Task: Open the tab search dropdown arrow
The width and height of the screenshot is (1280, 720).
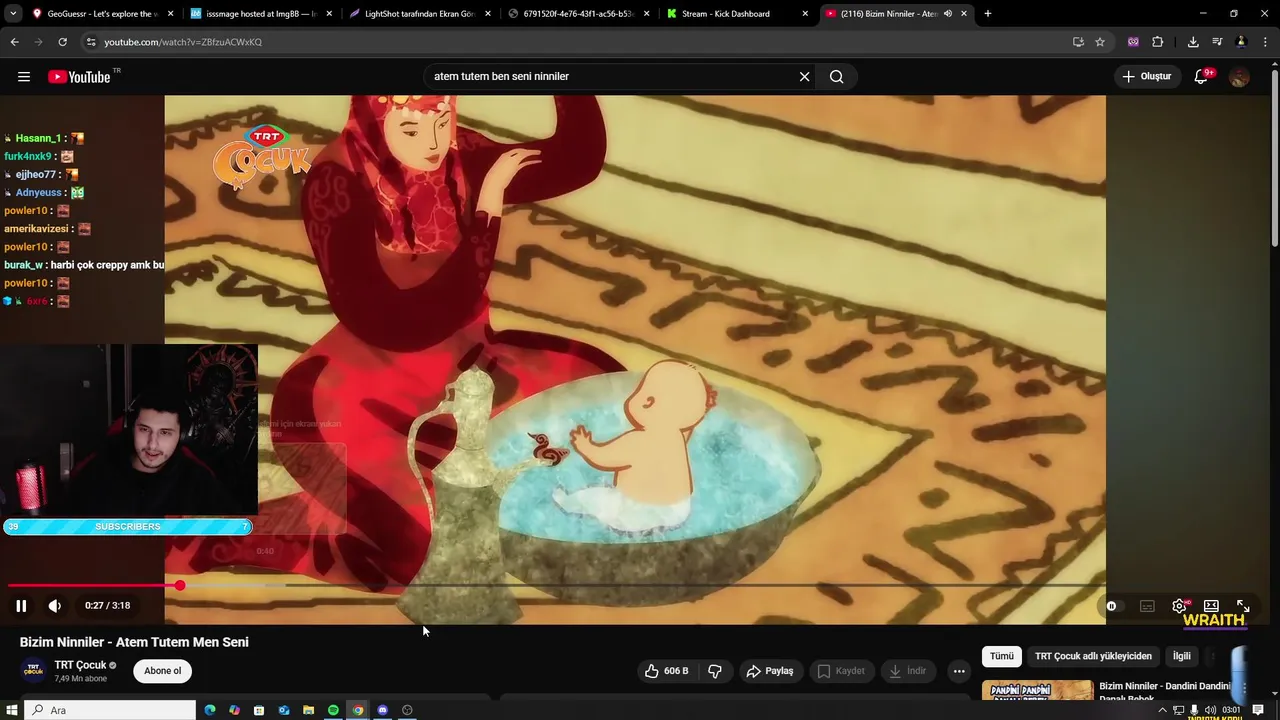Action: tap(13, 14)
